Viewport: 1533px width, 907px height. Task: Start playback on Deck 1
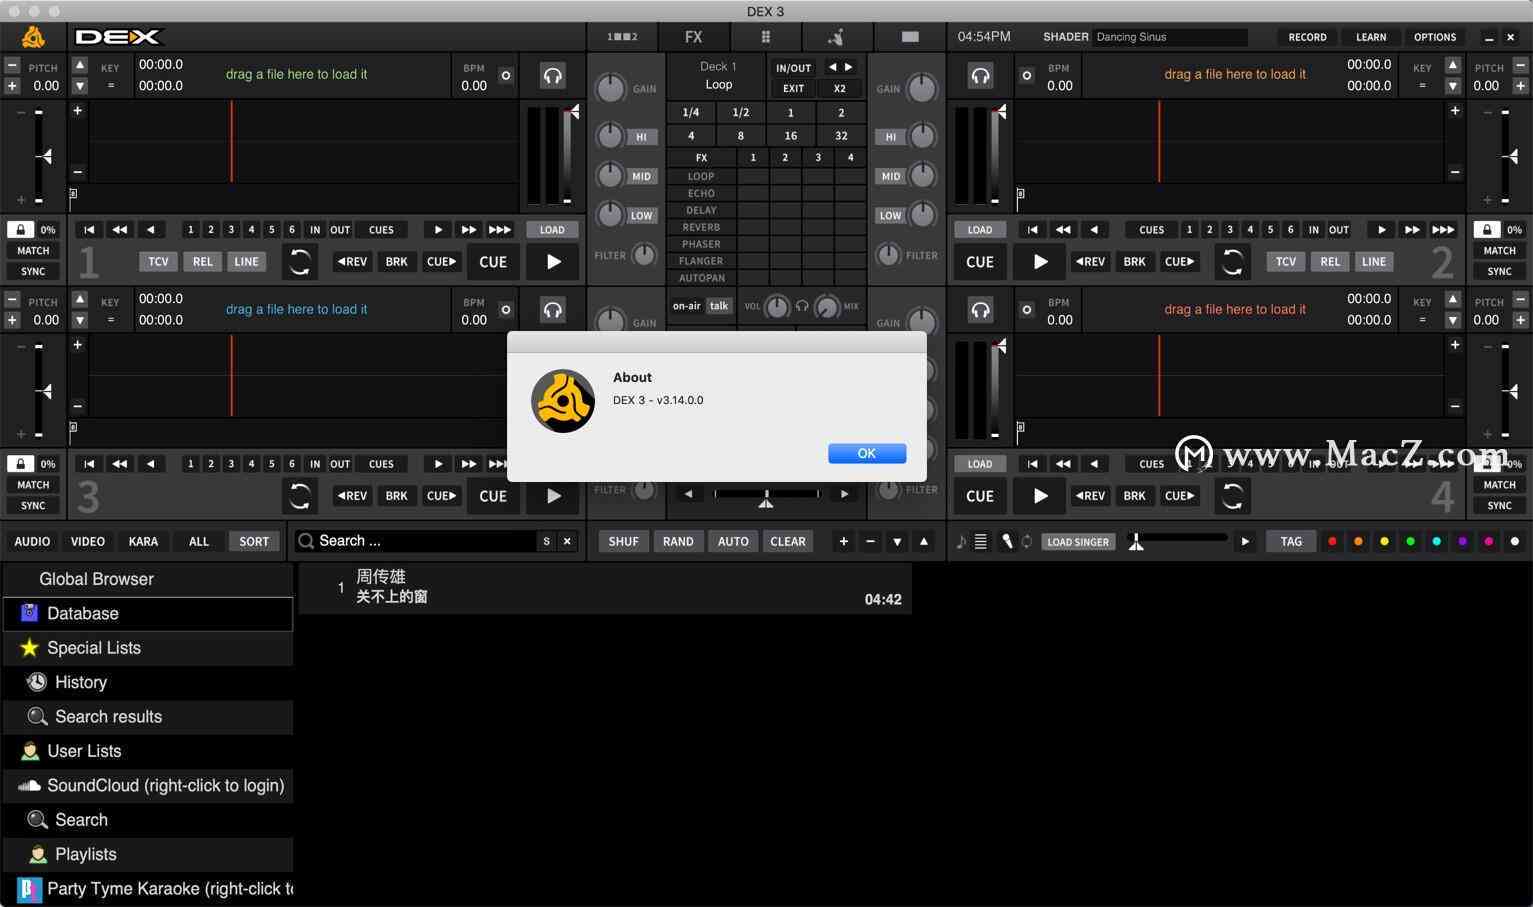point(553,262)
